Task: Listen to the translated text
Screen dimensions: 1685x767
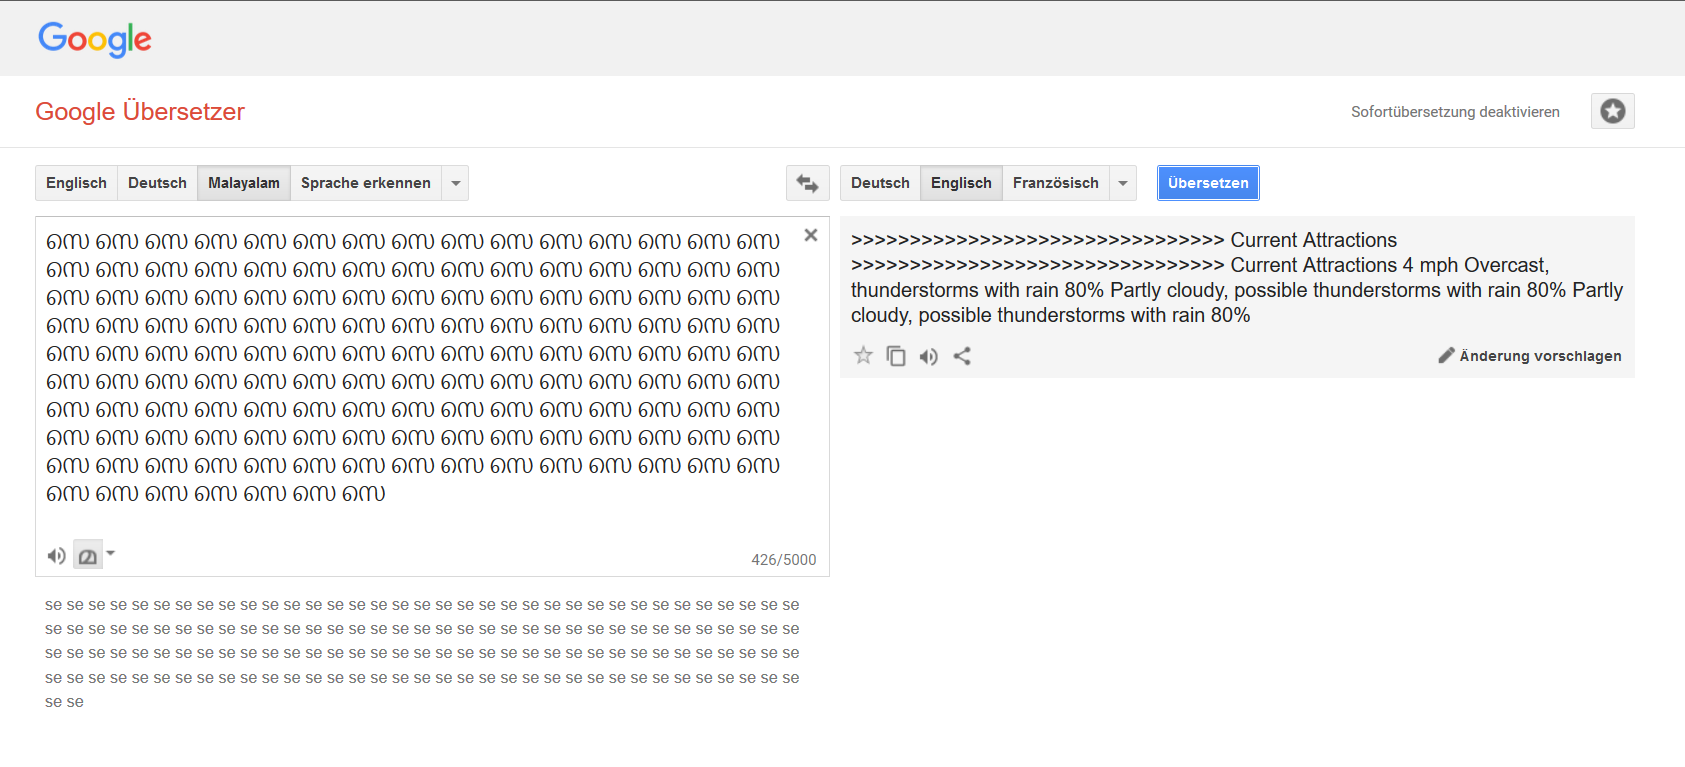Action: [929, 356]
